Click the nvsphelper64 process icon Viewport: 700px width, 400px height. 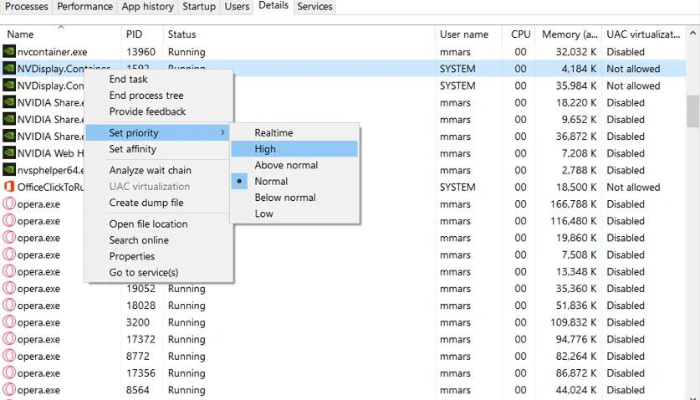click(9, 170)
